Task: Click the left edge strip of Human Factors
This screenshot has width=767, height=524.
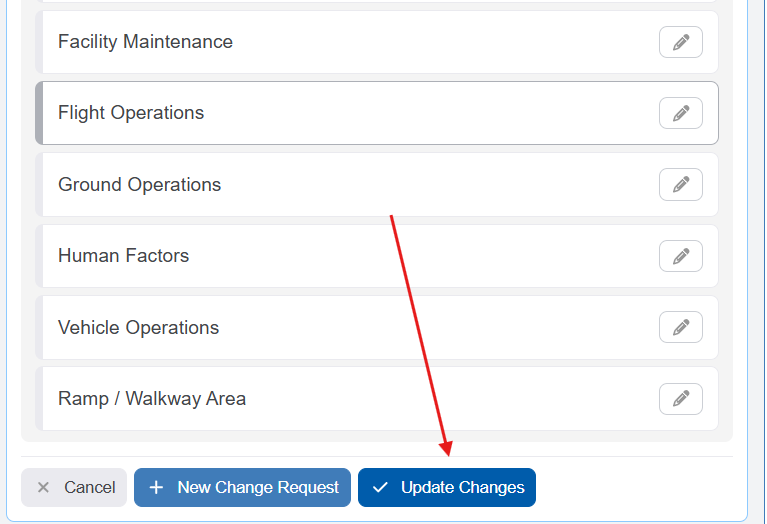Action: pos(39,256)
